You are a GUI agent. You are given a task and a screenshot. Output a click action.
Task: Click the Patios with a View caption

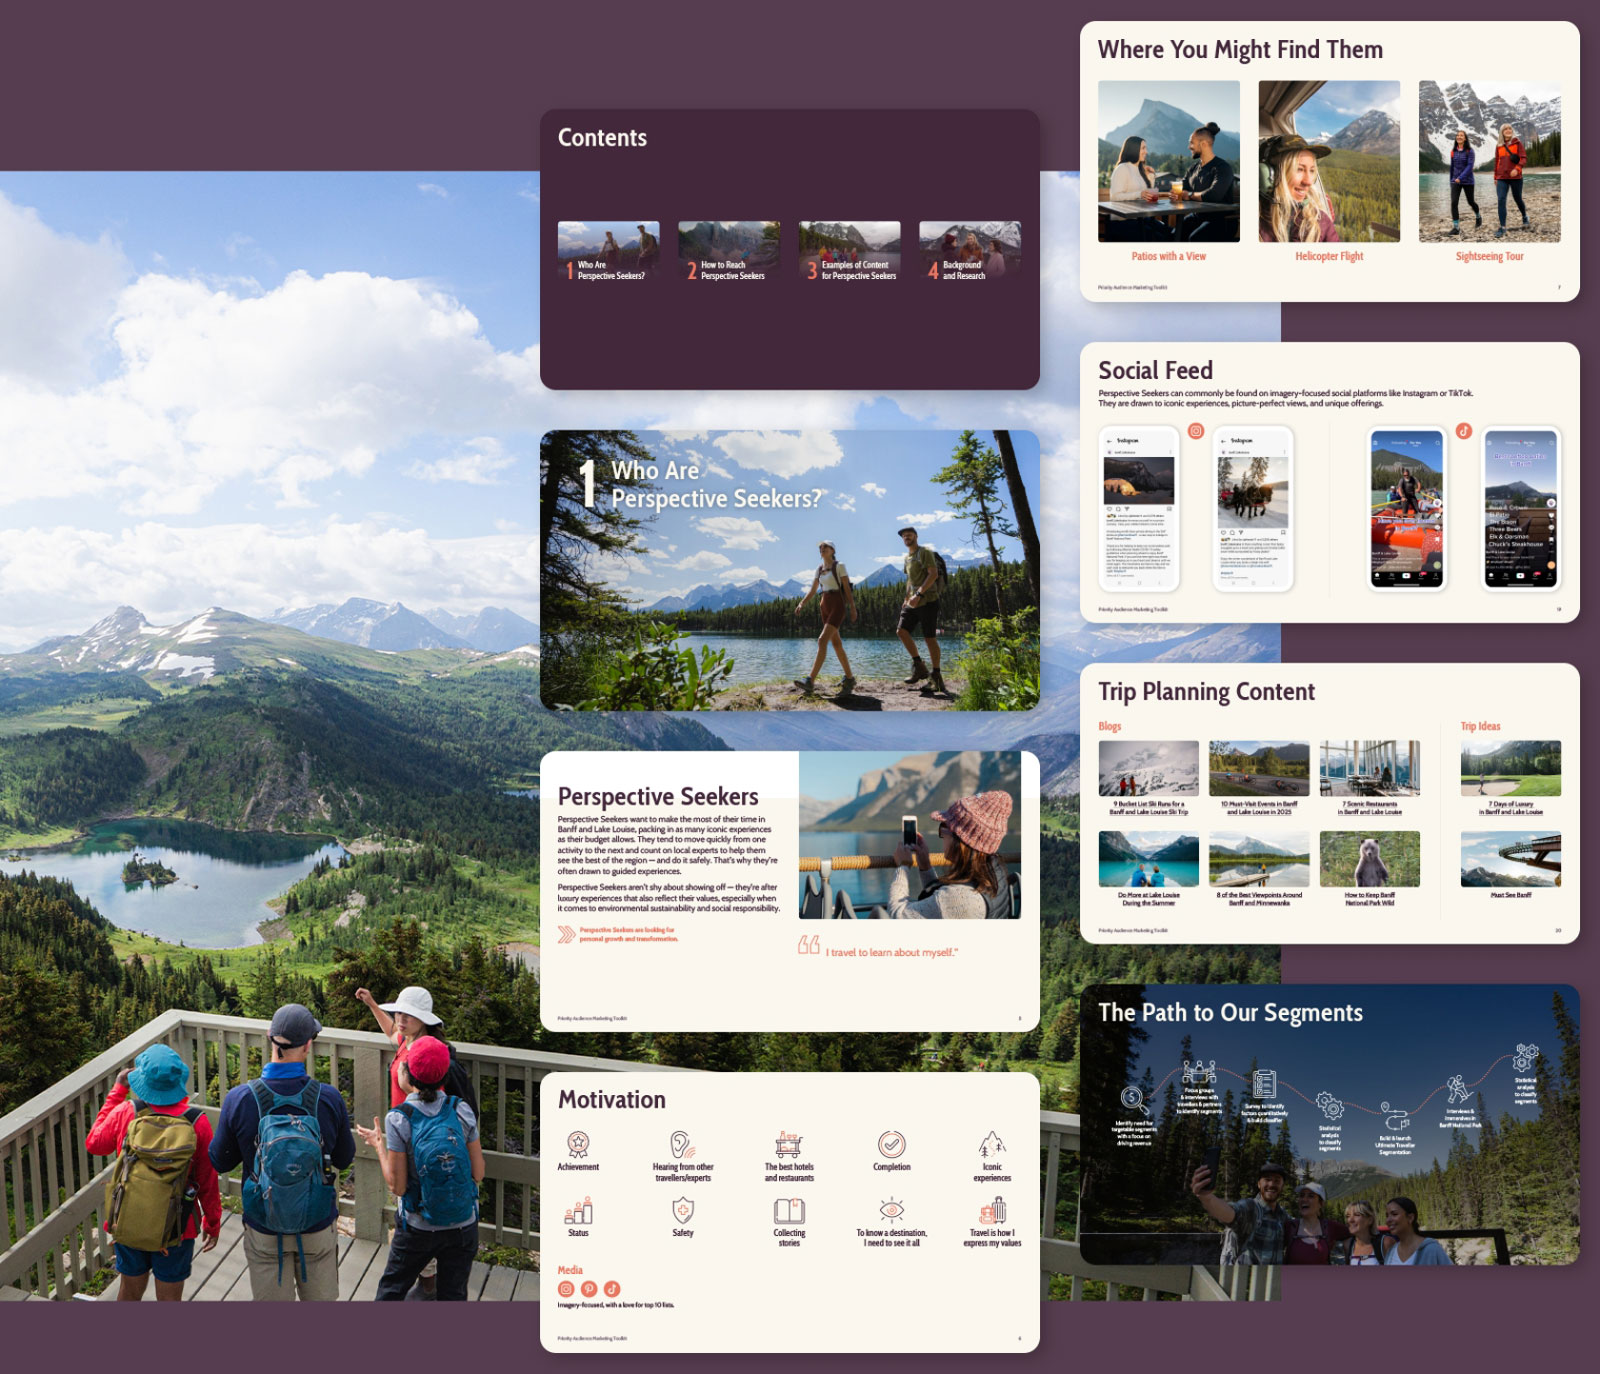pos(1168,256)
